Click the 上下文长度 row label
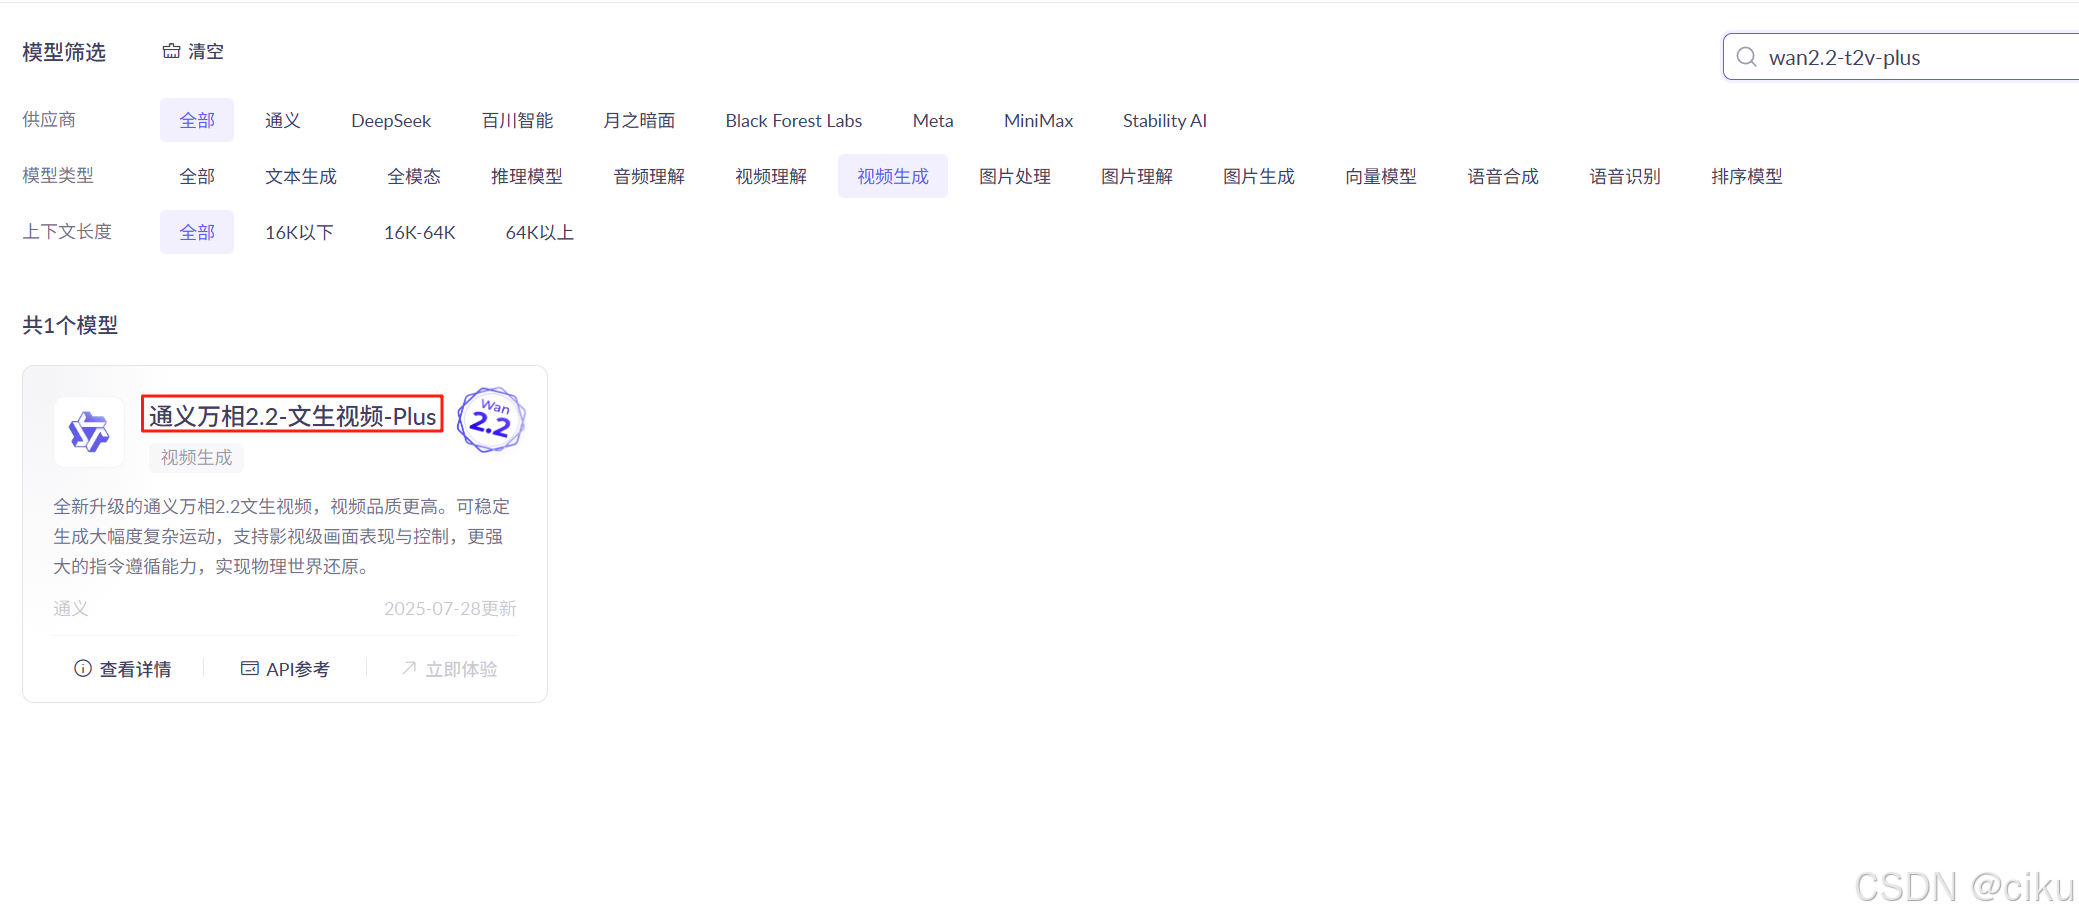 coord(67,231)
